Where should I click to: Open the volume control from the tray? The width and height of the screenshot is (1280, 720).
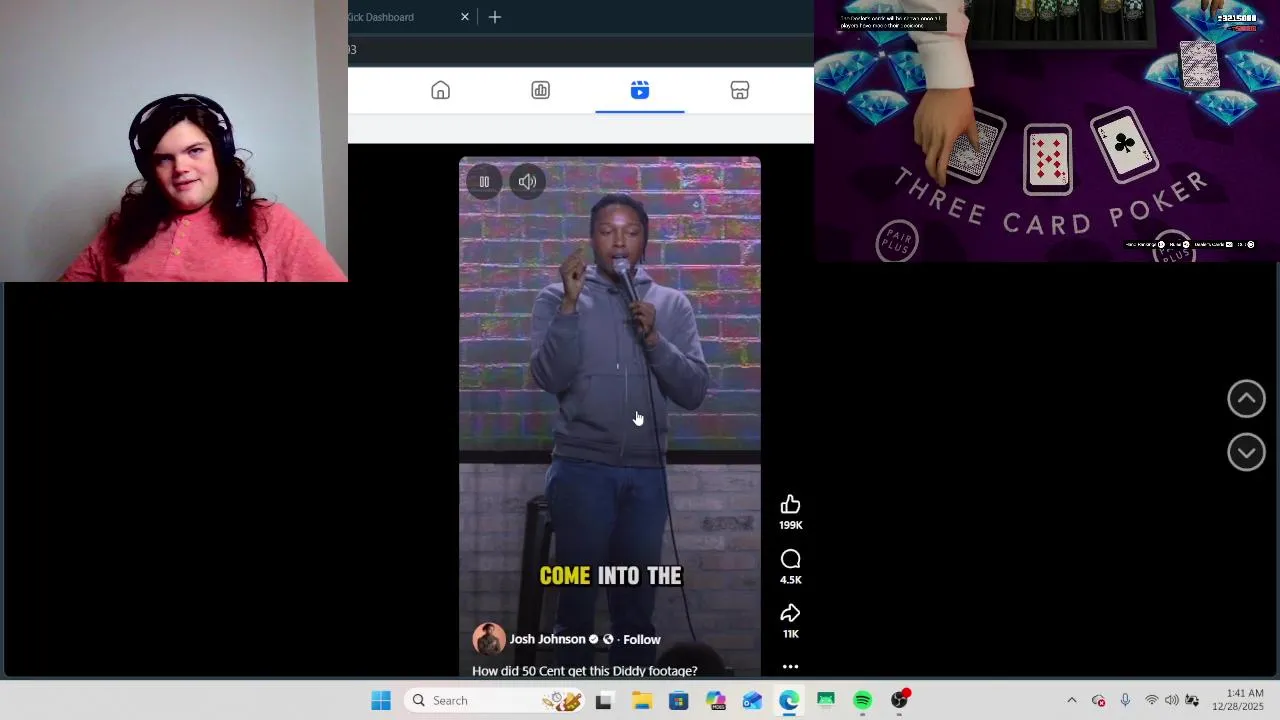tap(1171, 701)
